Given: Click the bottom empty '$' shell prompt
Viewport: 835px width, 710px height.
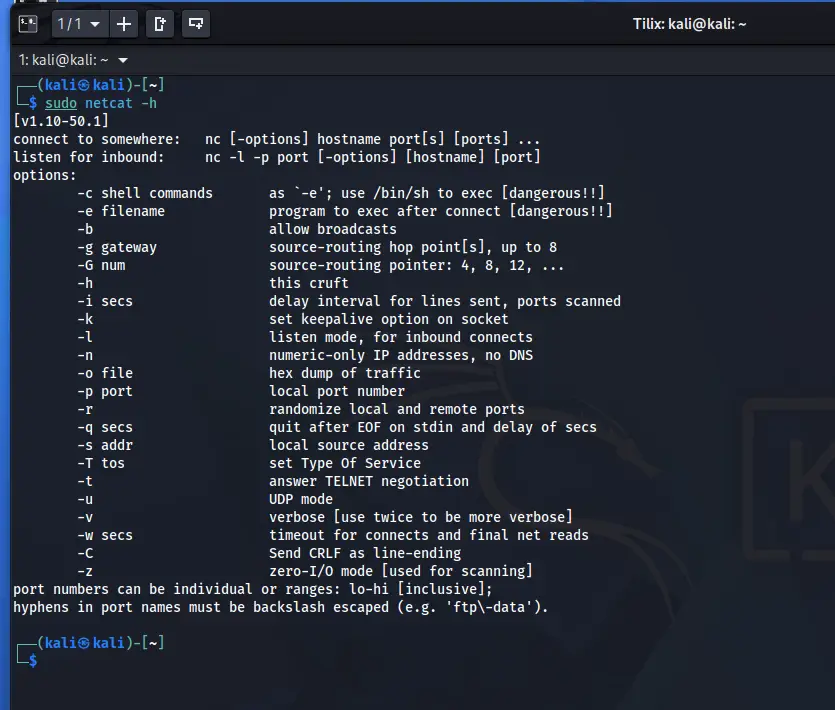Looking at the screenshot, I should pyautogui.click(x=33, y=661).
